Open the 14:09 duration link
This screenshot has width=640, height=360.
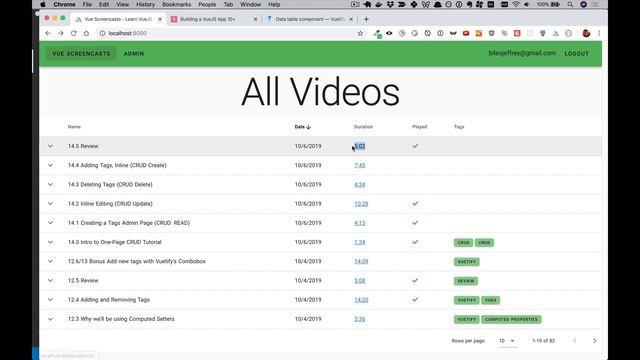click(361, 261)
